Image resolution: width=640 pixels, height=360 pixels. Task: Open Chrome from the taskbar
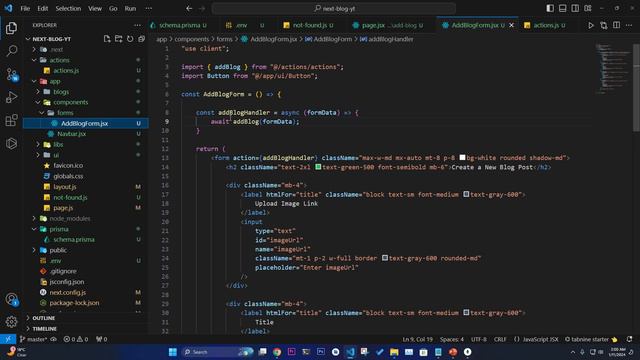[x=277, y=352]
